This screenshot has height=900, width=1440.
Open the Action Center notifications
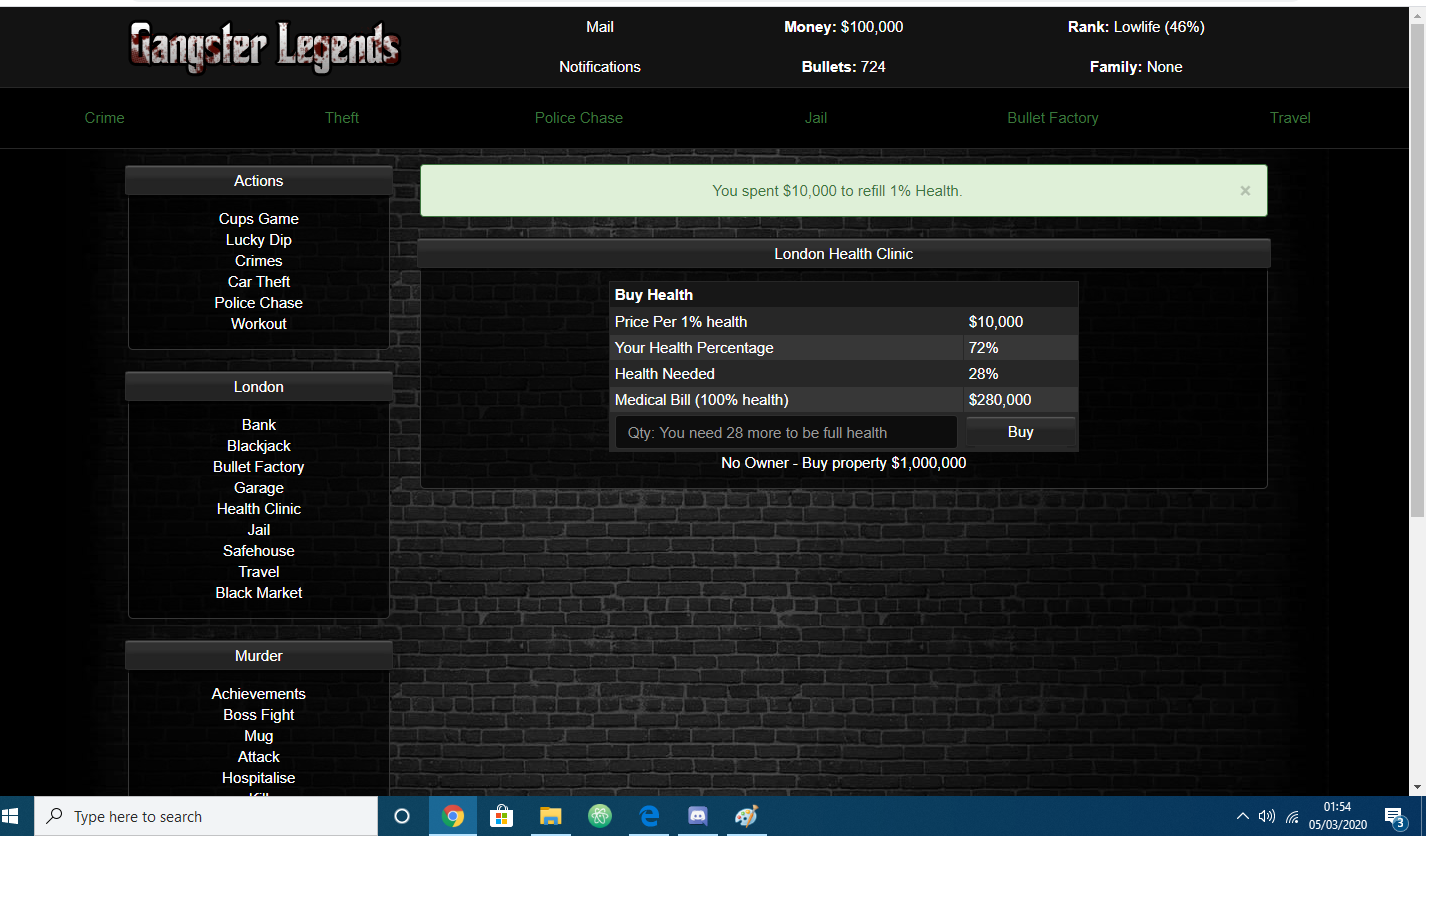1395,817
